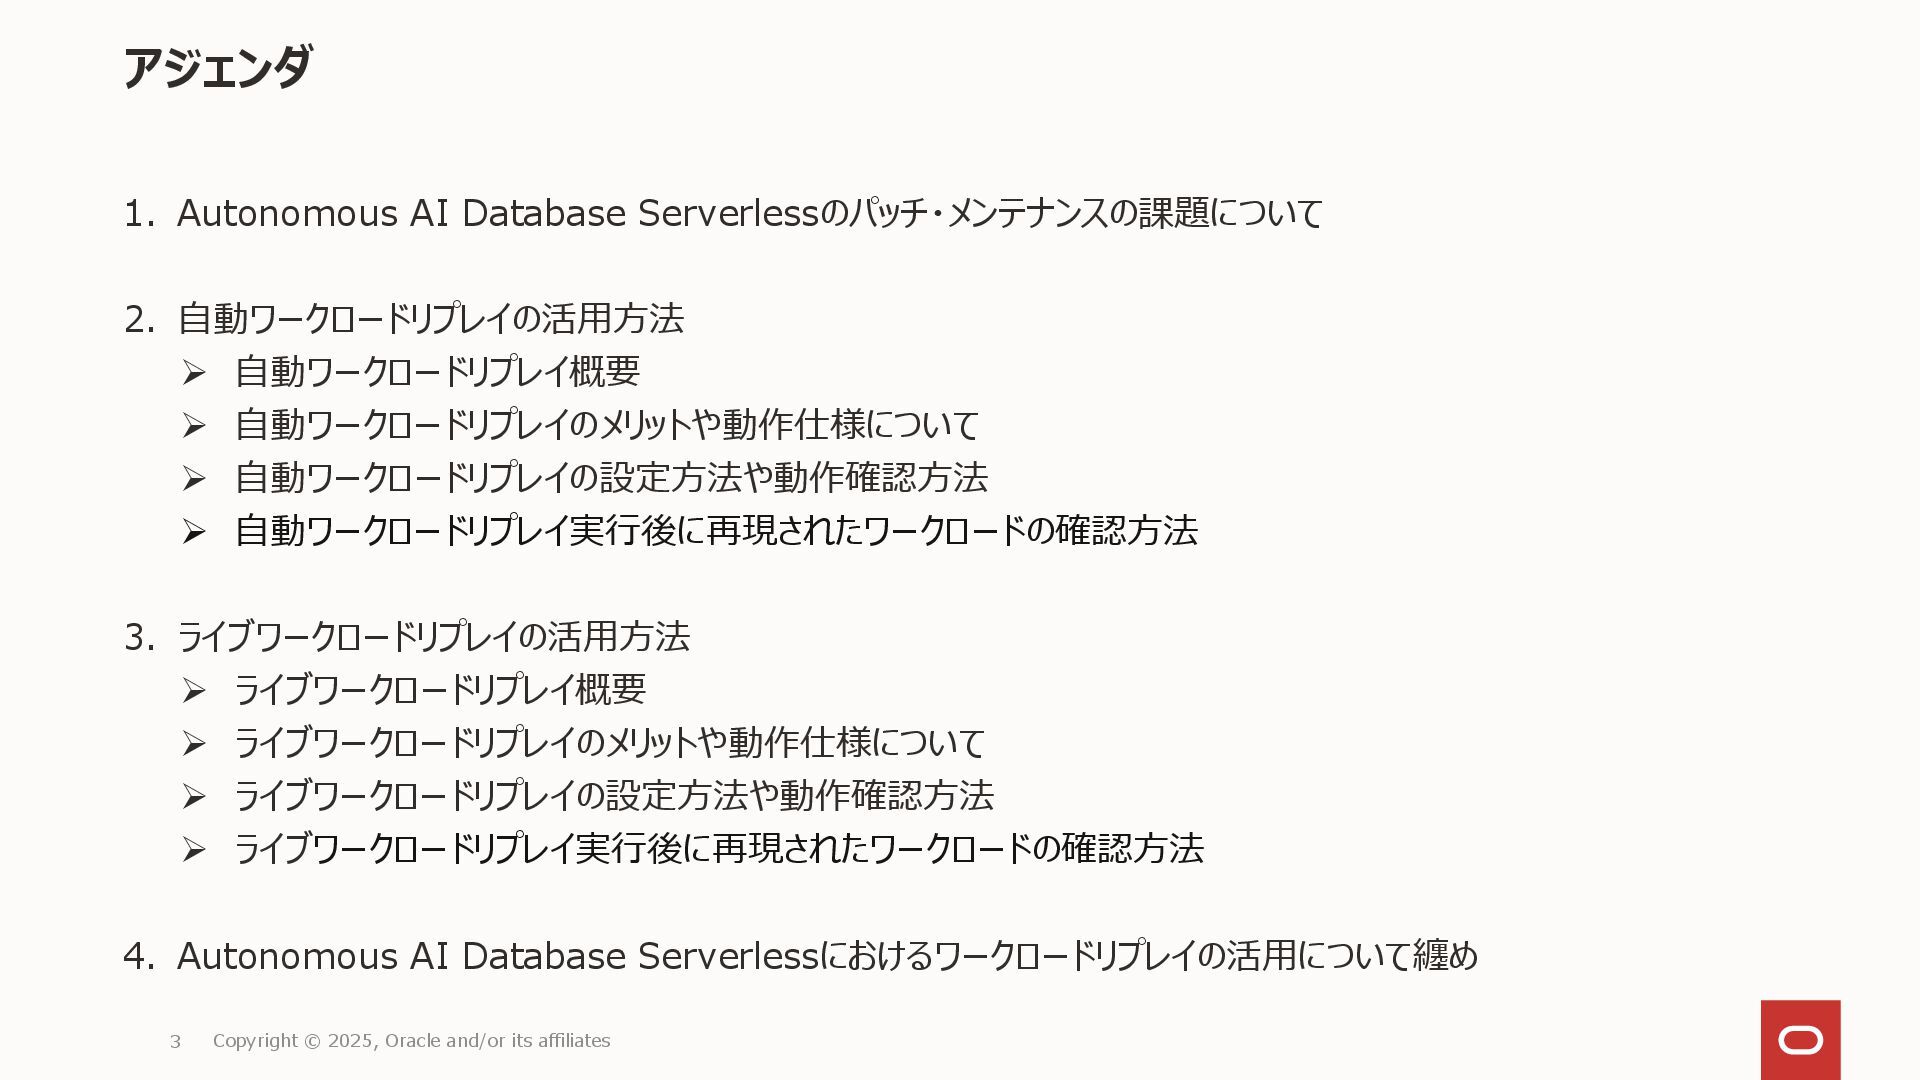Click the heading ライブワークロードリプレイの活用方法
1920x1080 pixels.
(433, 637)
